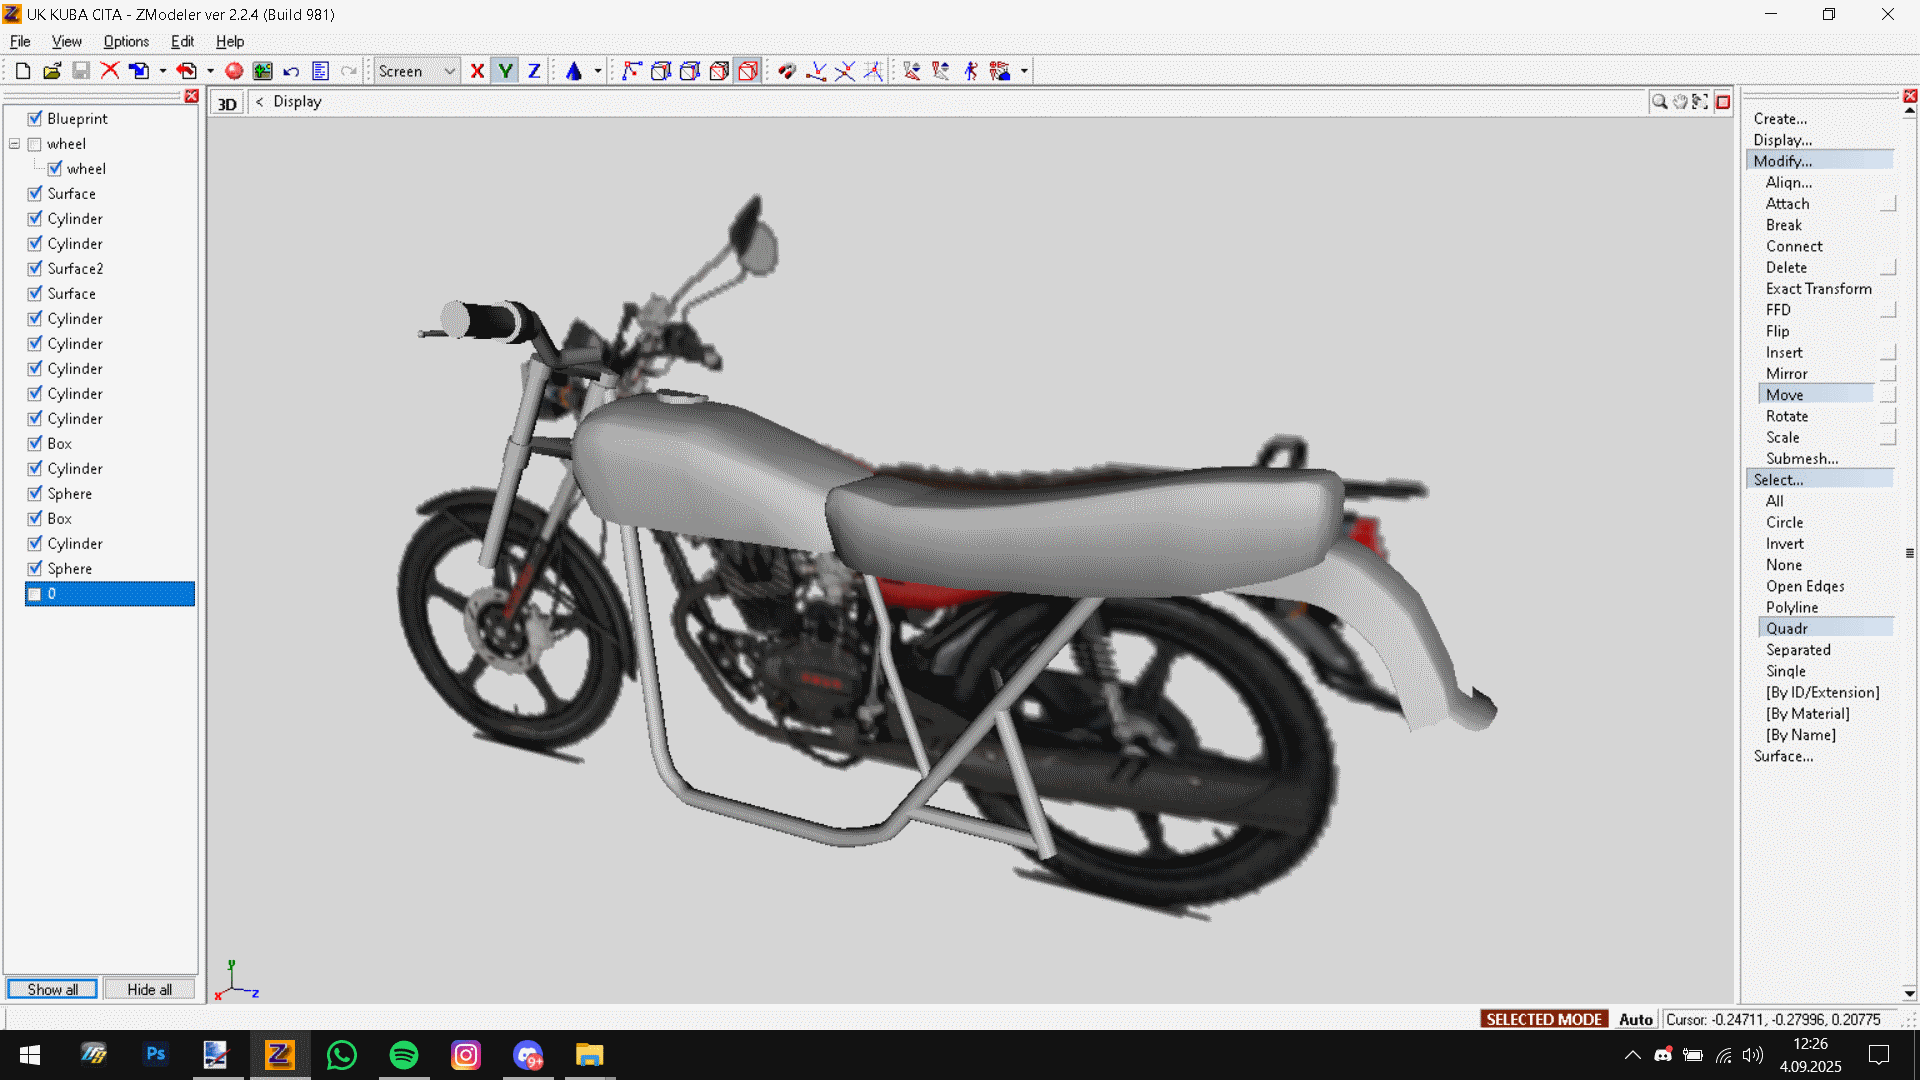Open the Screen axis dropdown

tap(449, 71)
